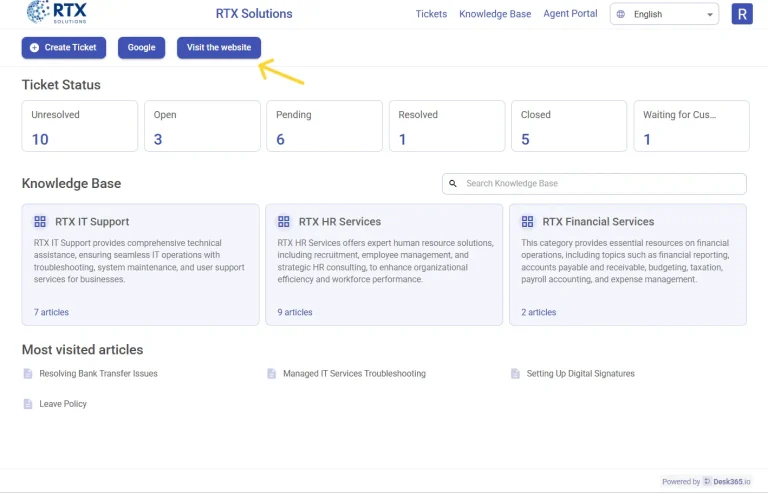
Task: Go to Knowledge Base in top navigation
Action: click(x=495, y=14)
